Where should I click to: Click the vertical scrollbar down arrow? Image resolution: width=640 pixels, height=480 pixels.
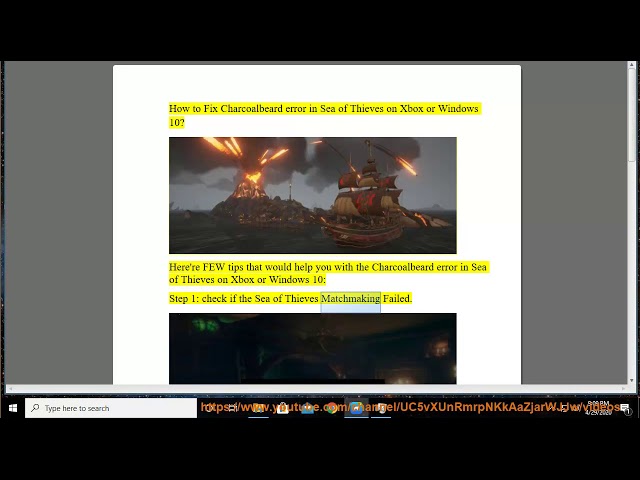coord(631,380)
